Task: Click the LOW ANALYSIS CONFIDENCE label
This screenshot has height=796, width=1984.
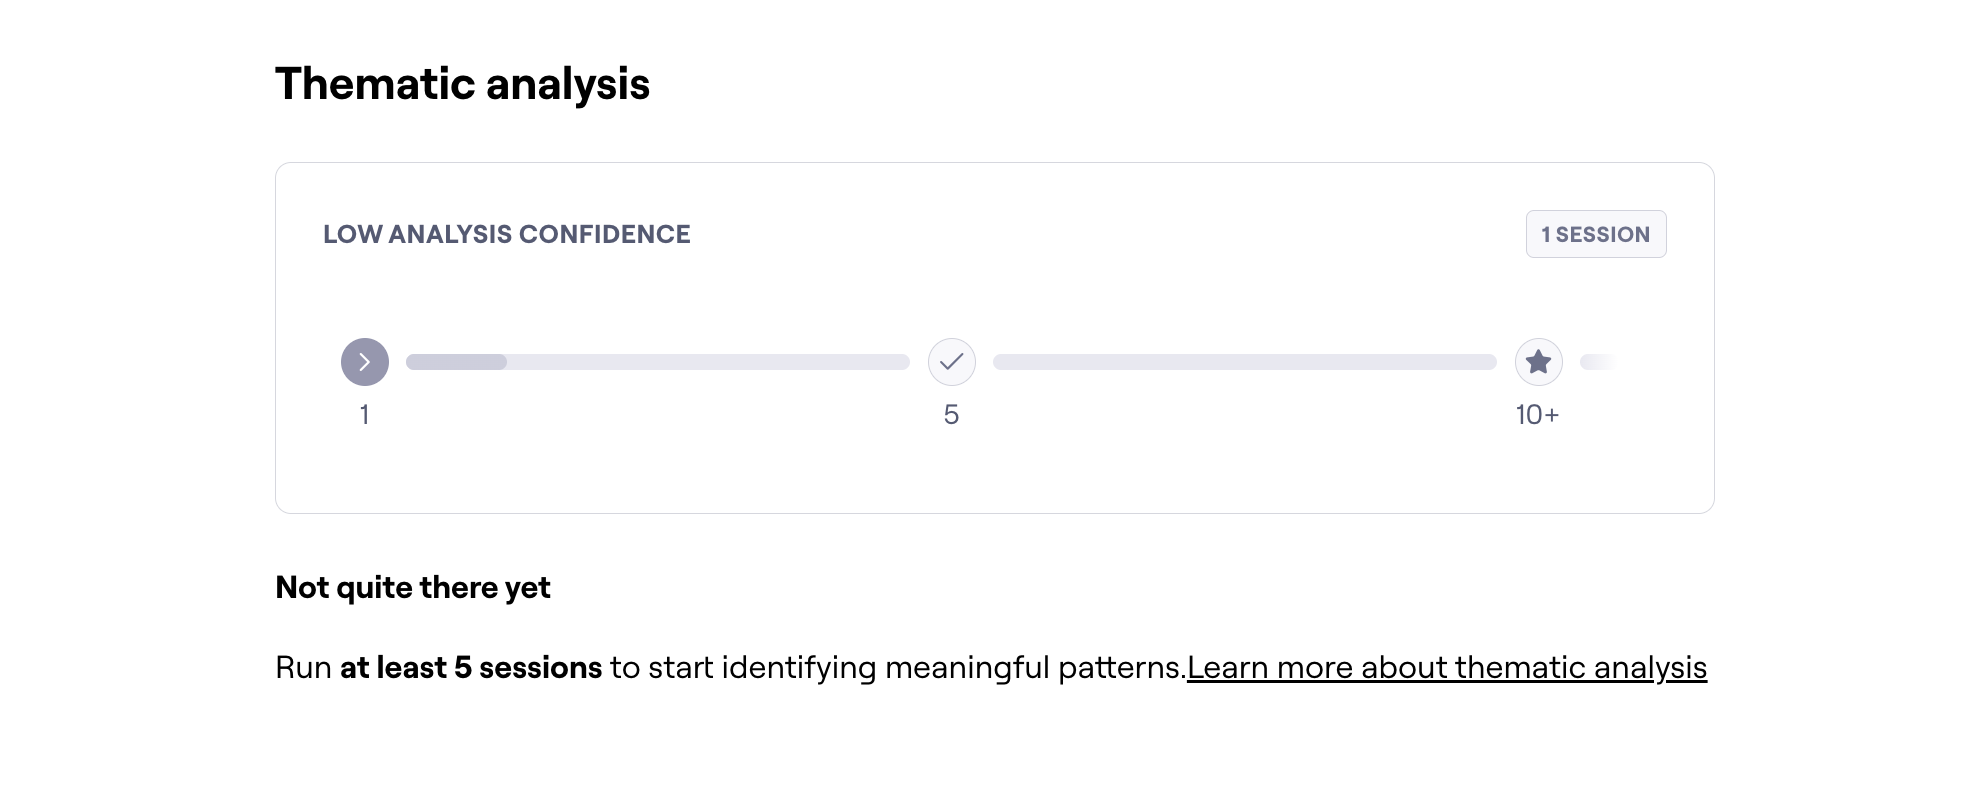Action: click(x=506, y=234)
